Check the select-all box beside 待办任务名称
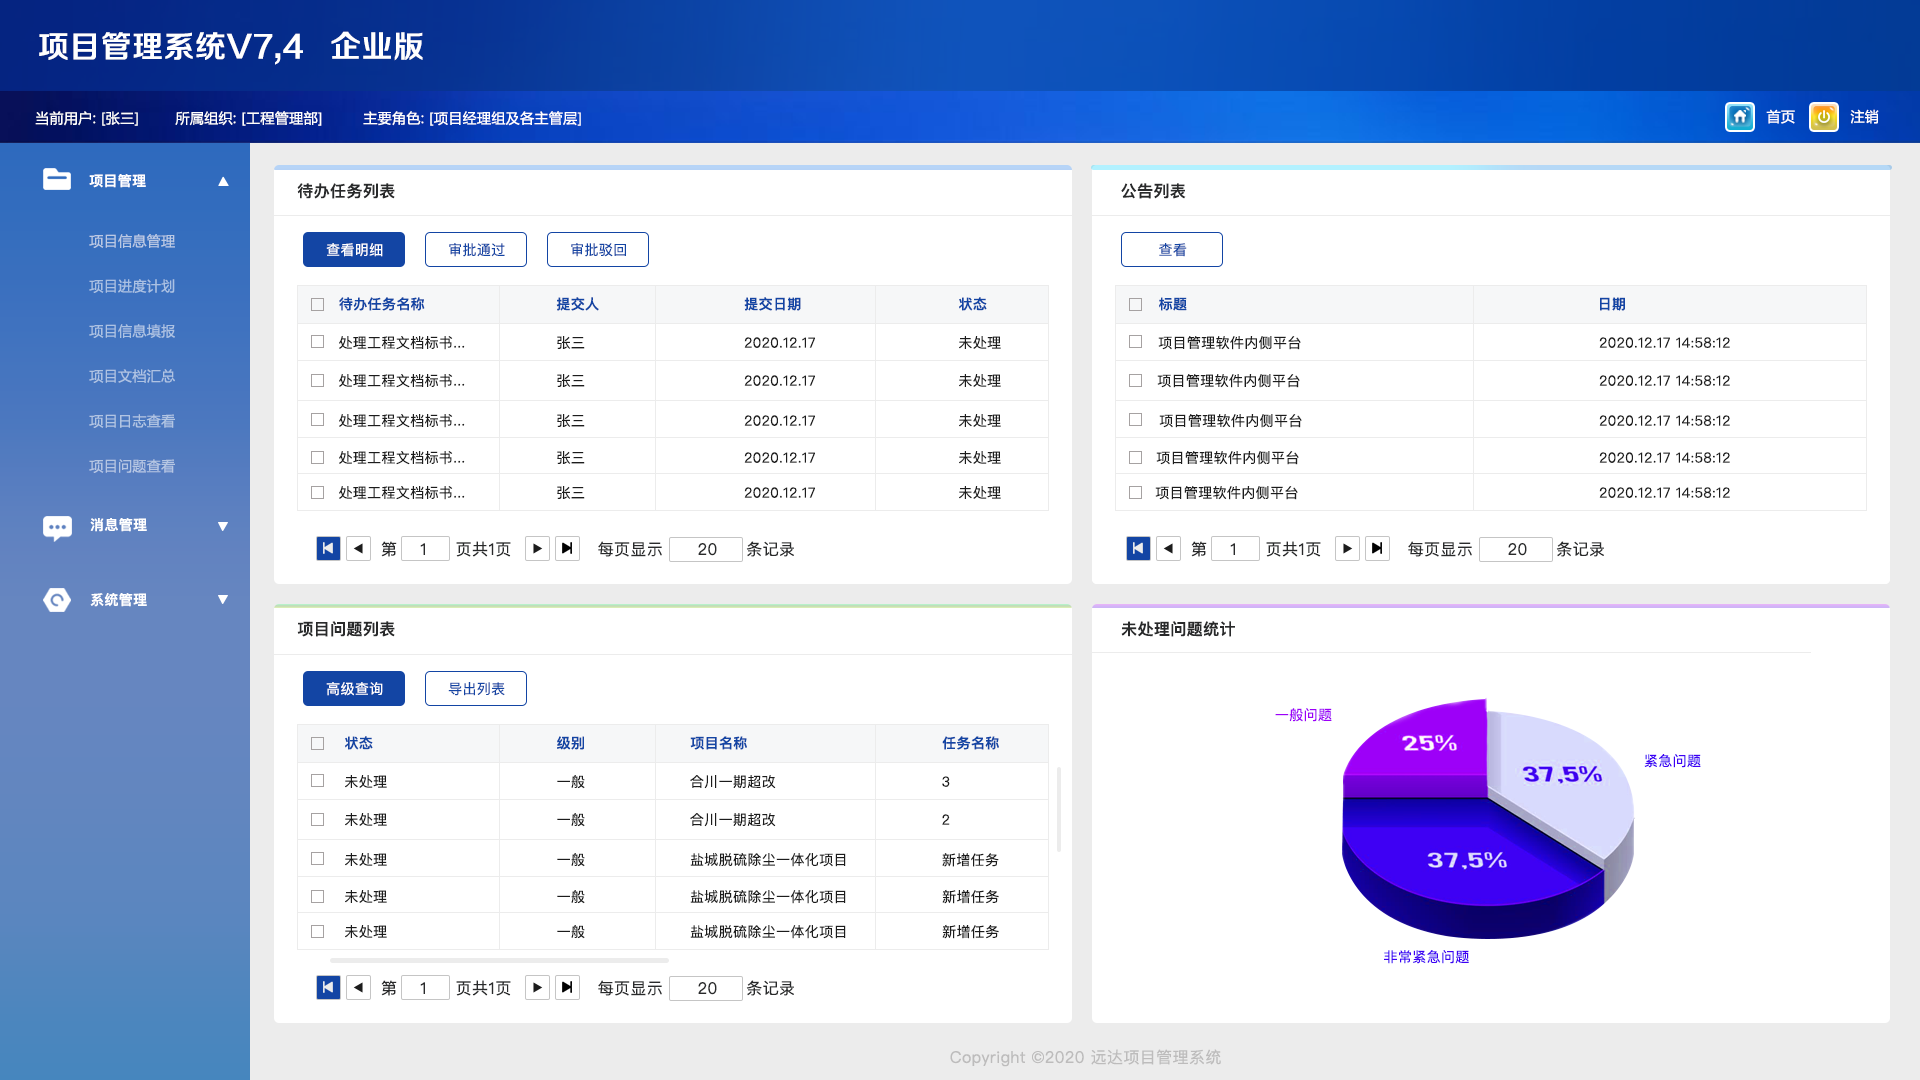The image size is (1920, 1080). [x=317, y=304]
